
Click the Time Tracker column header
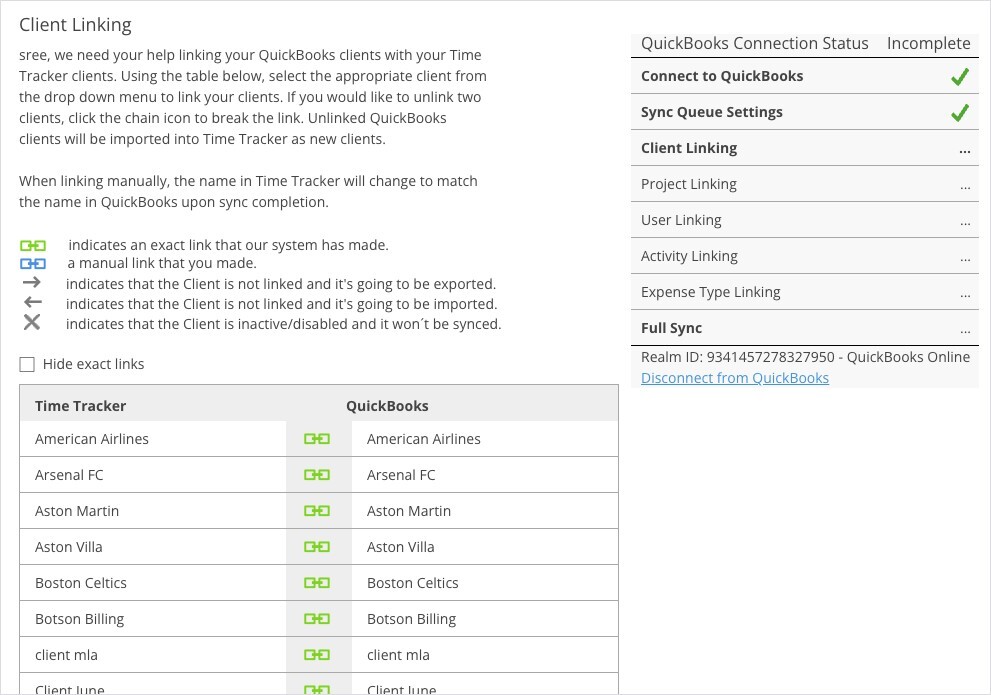(80, 406)
